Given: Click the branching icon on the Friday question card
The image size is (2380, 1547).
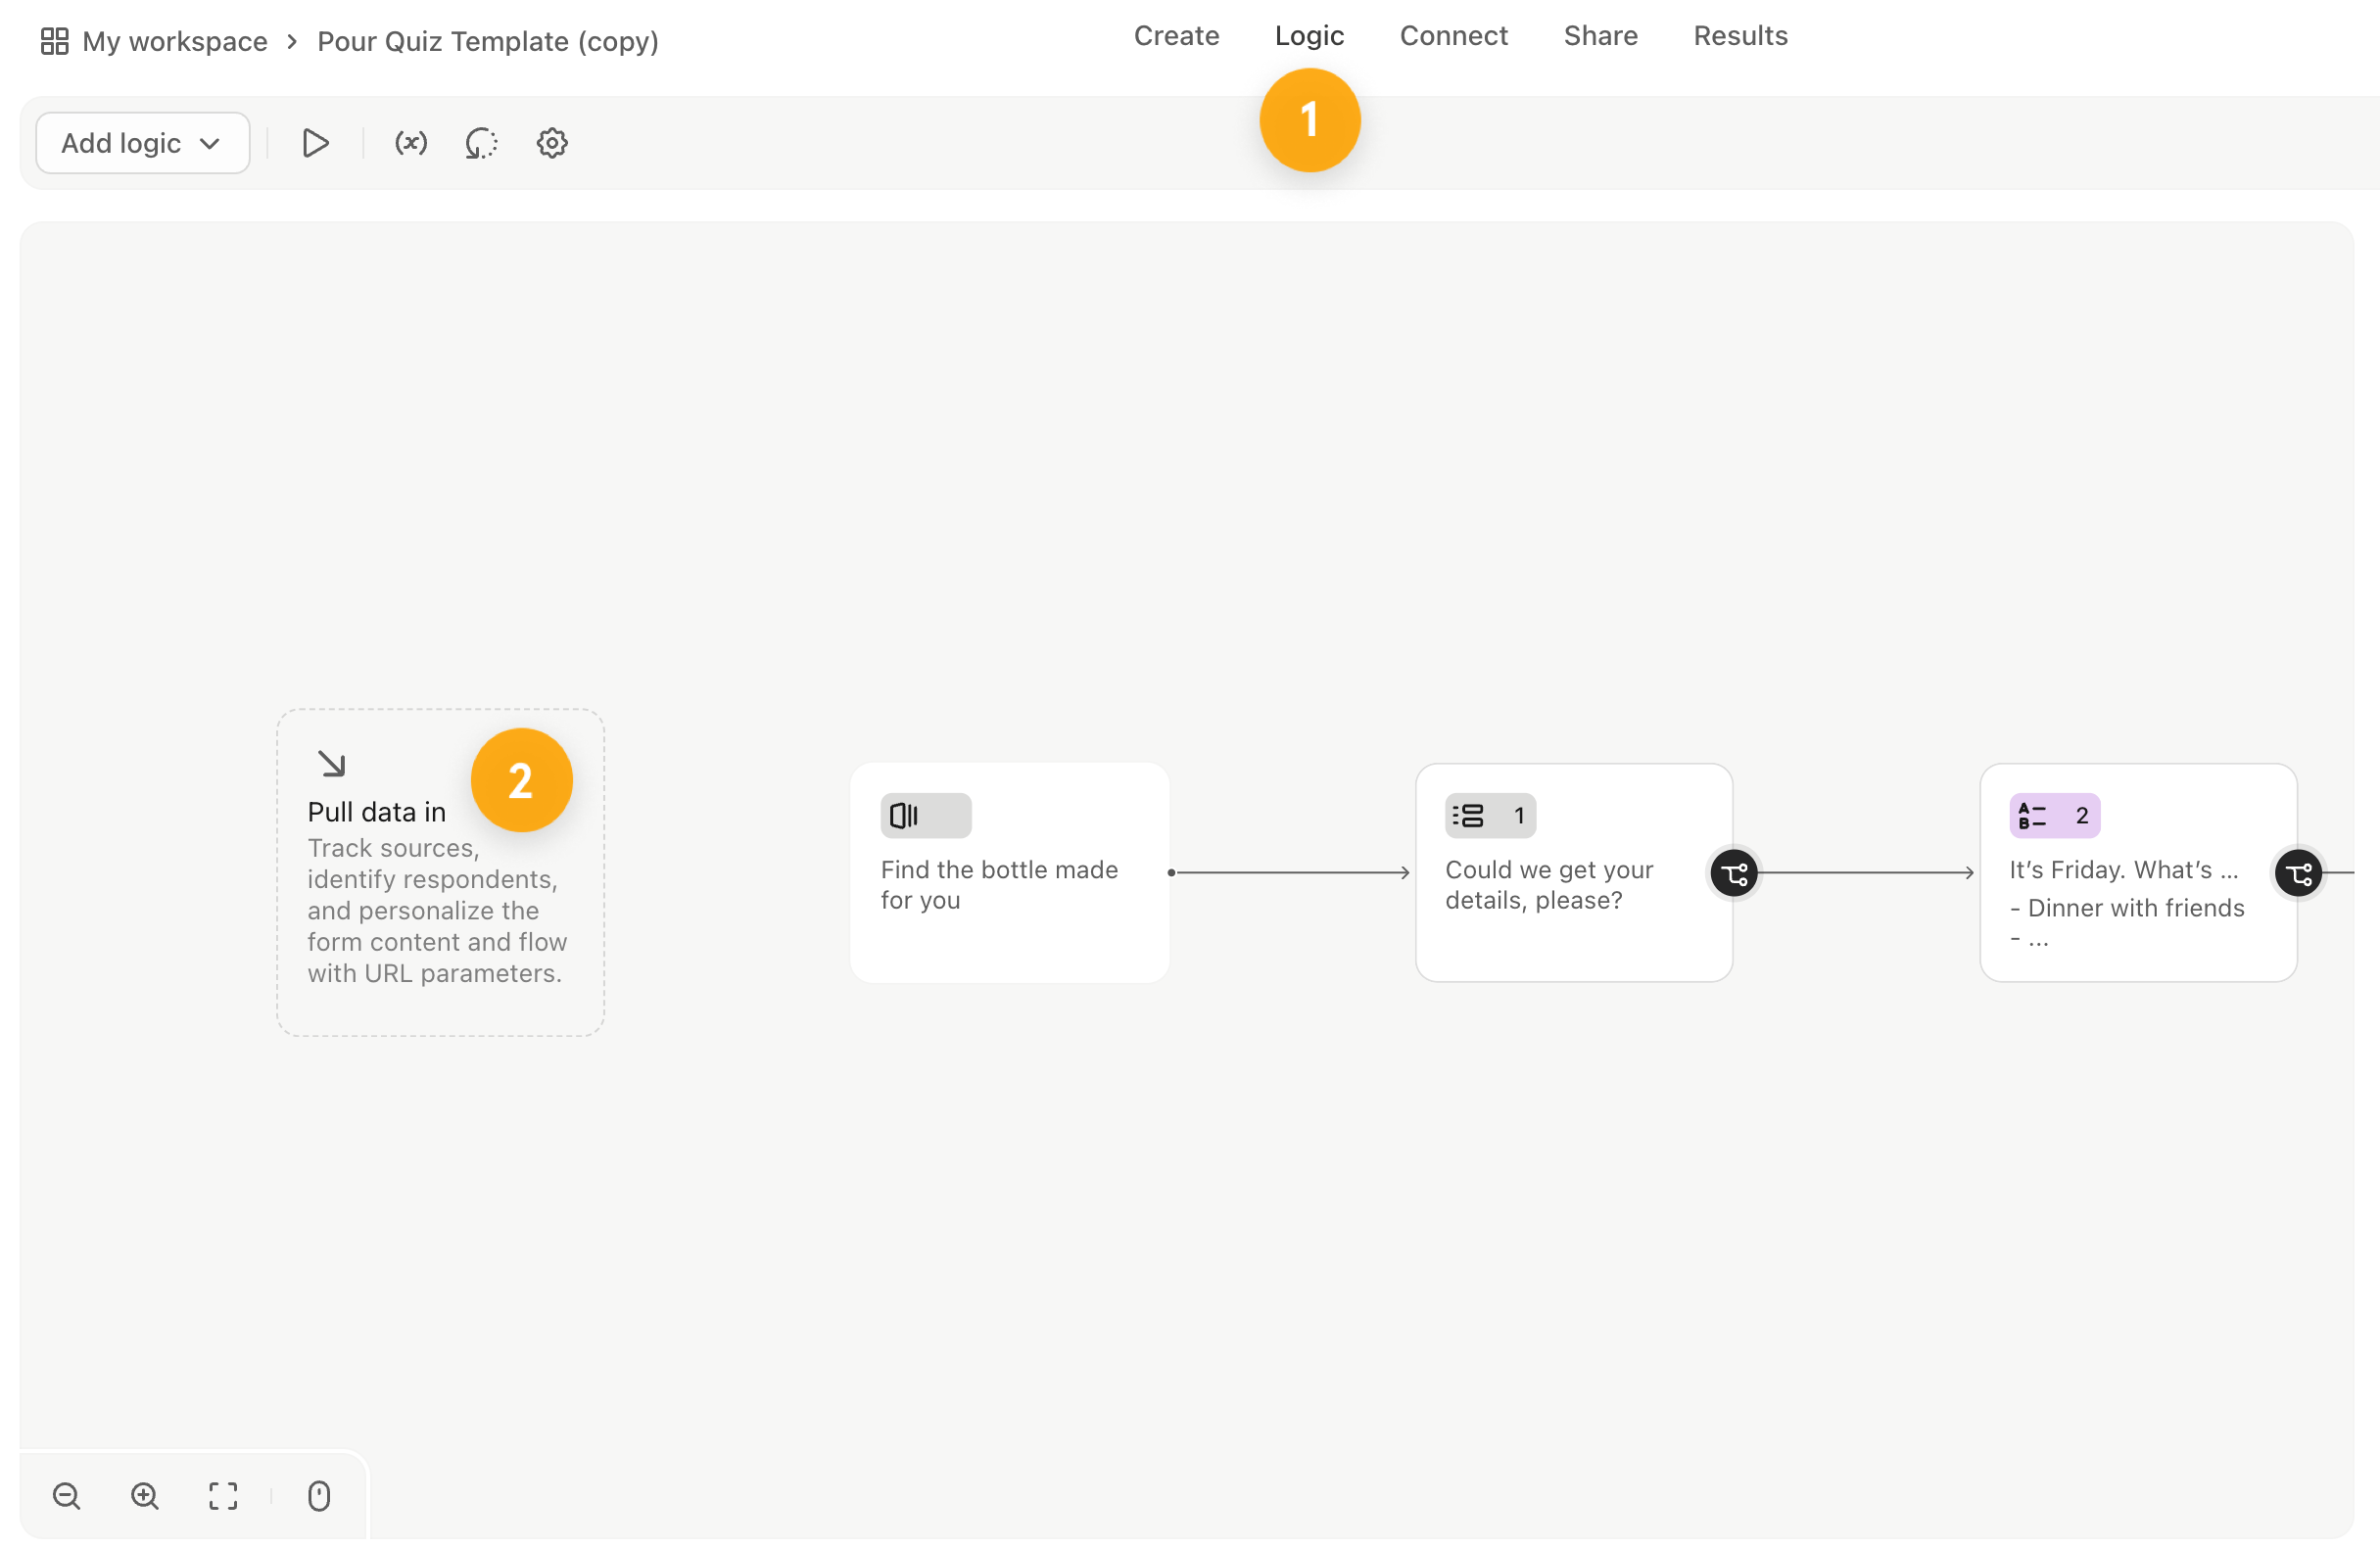Looking at the screenshot, I should pos(2298,872).
